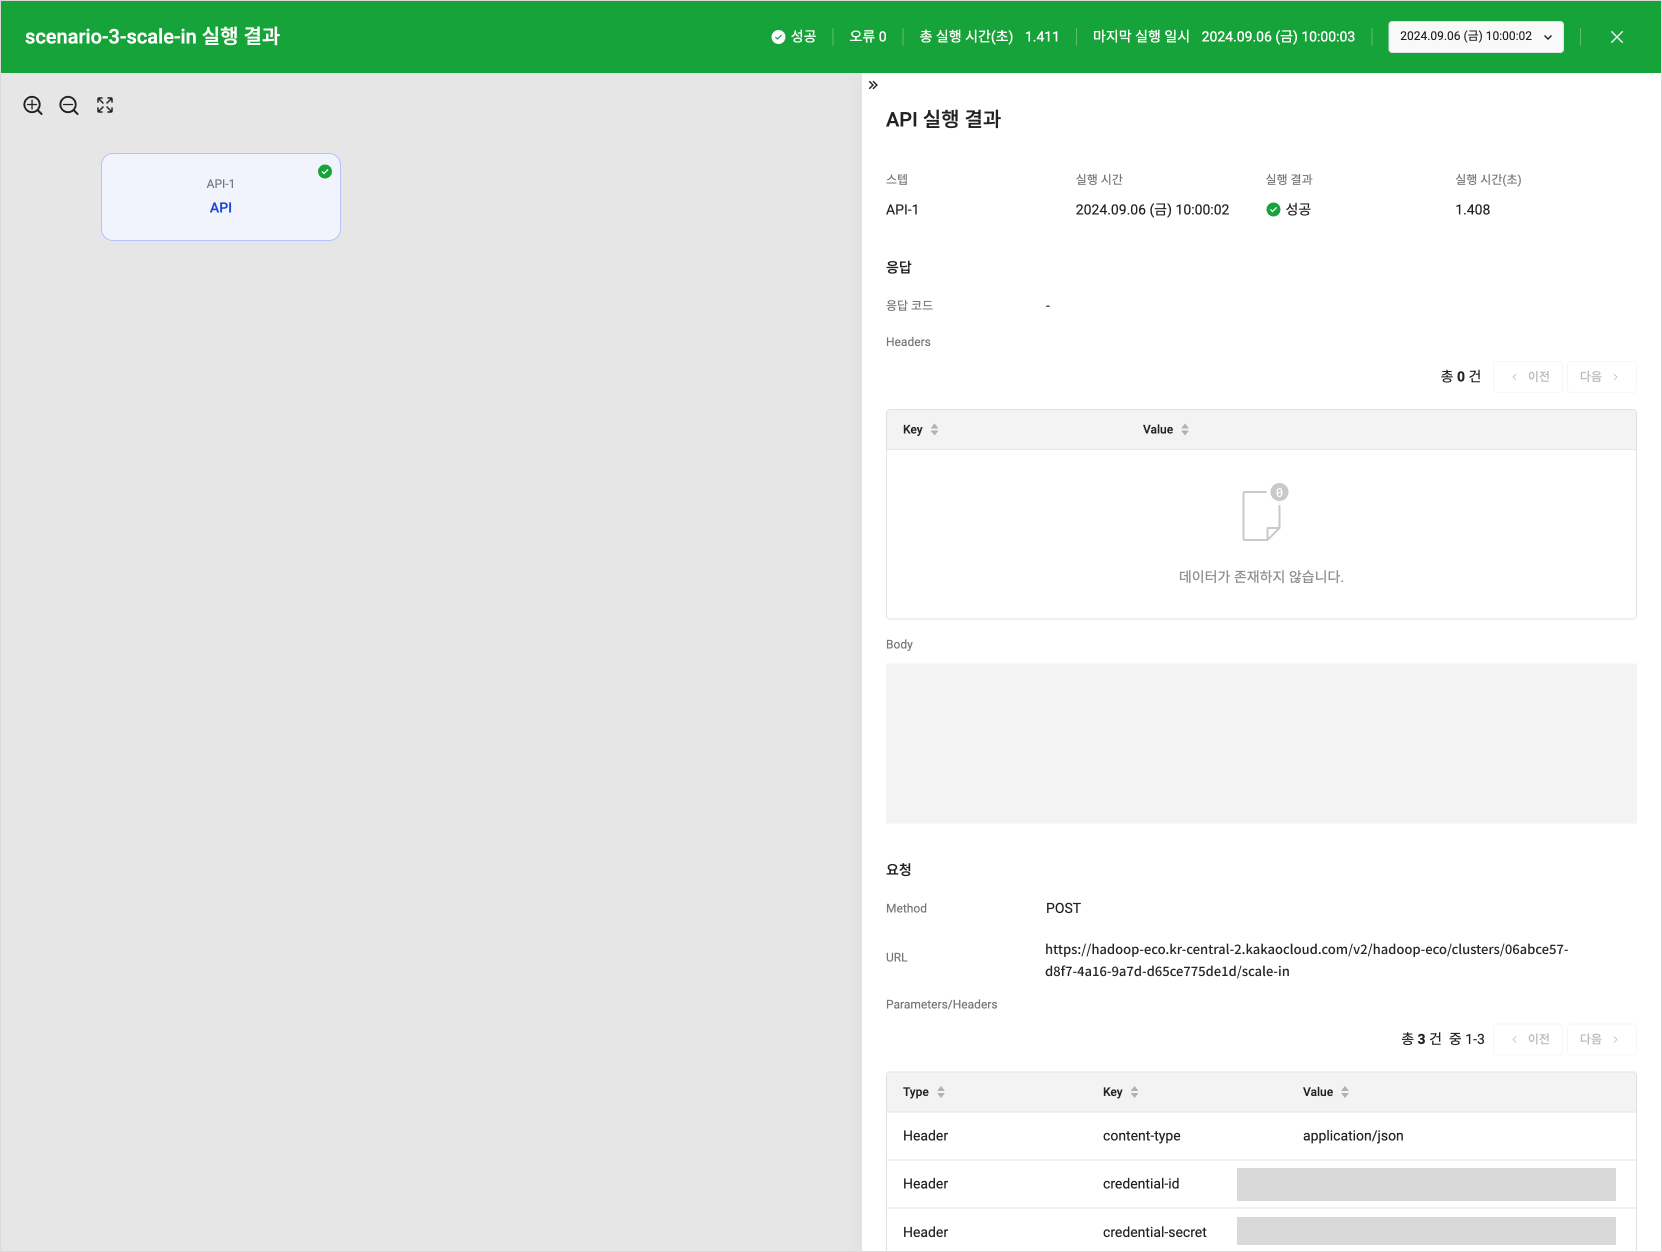Image resolution: width=1662 pixels, height=1252 pixels.
Task: Click the 데이터가 존재하지 않습니다 message
Action: point(1261,577)
